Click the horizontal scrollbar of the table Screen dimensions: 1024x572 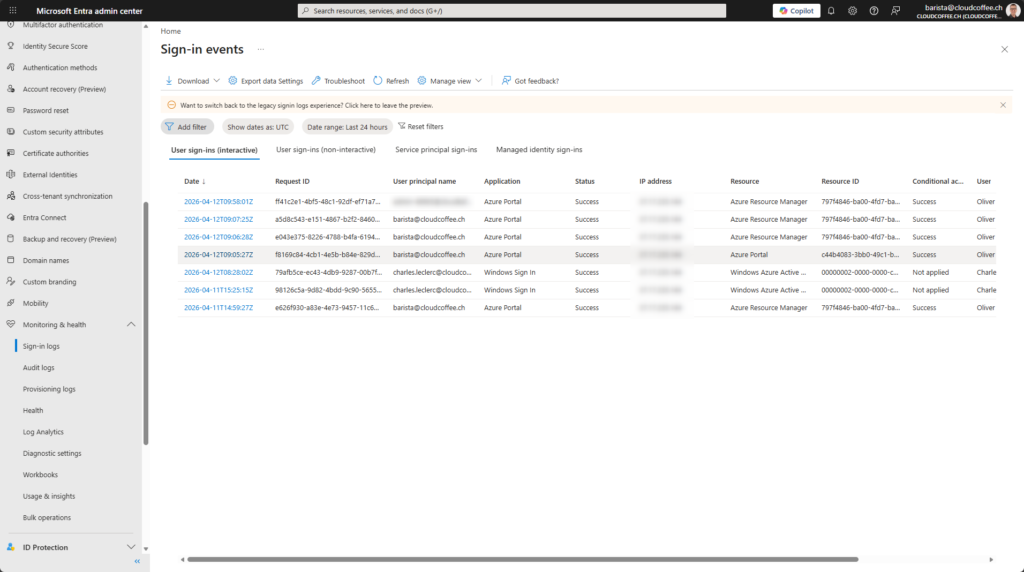pos(522,560)
